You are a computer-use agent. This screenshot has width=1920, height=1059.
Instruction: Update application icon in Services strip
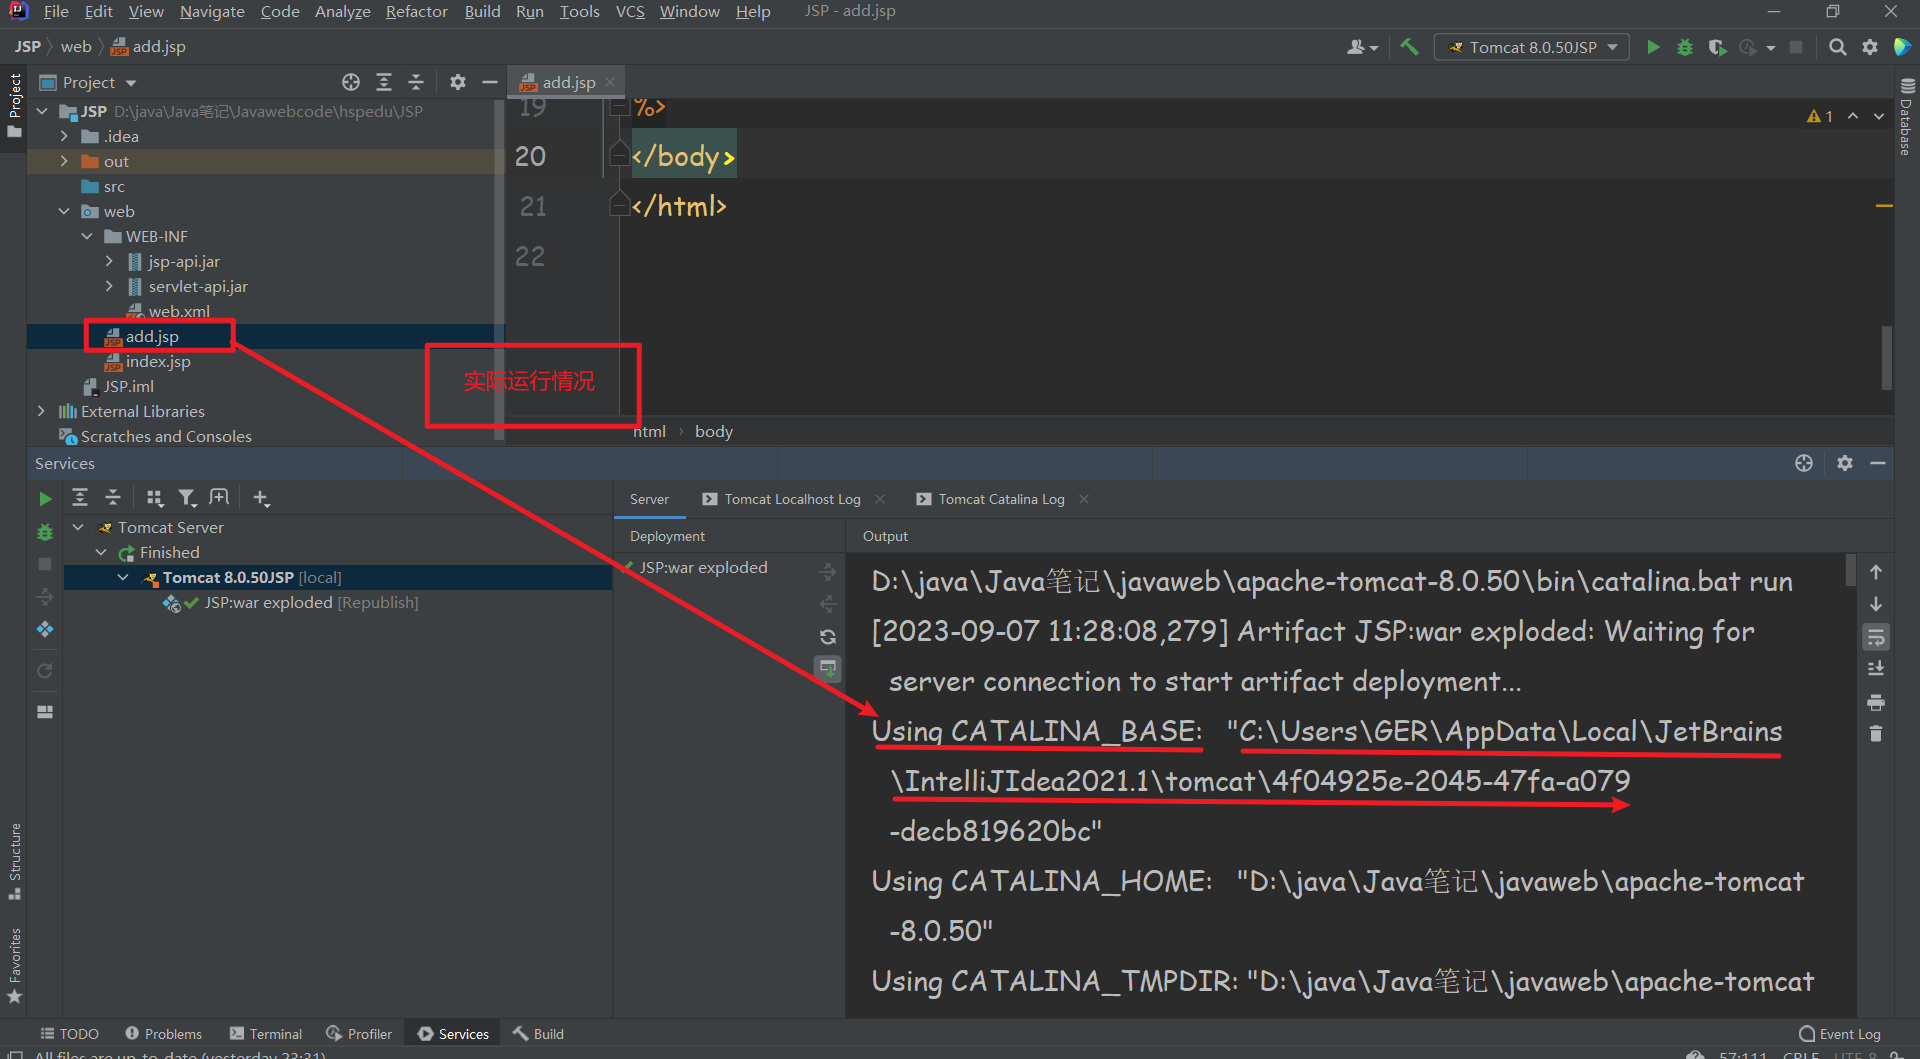tap(45, 629)
